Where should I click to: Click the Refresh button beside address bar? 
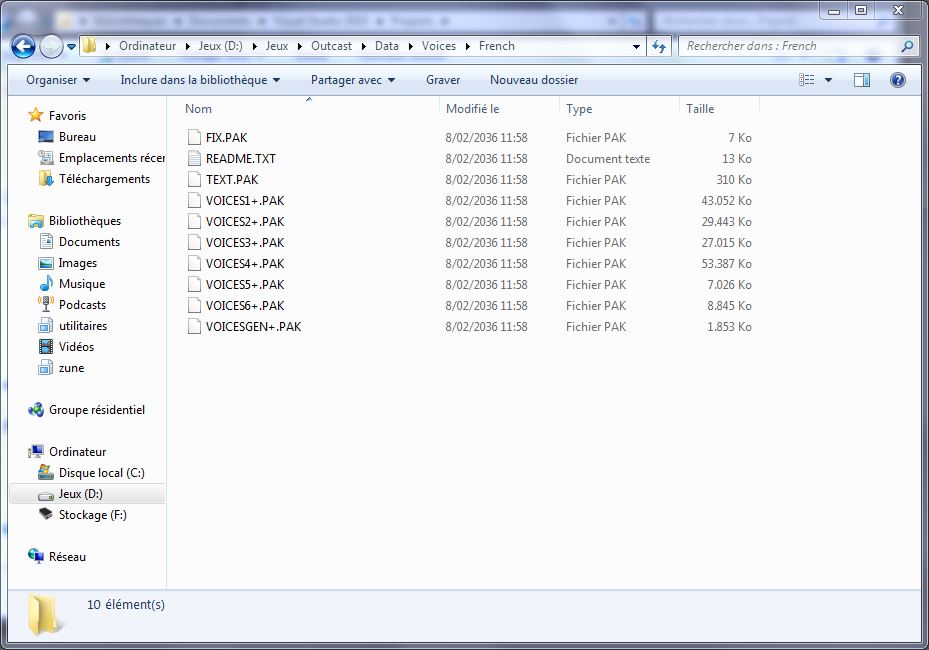coord(658,46)
